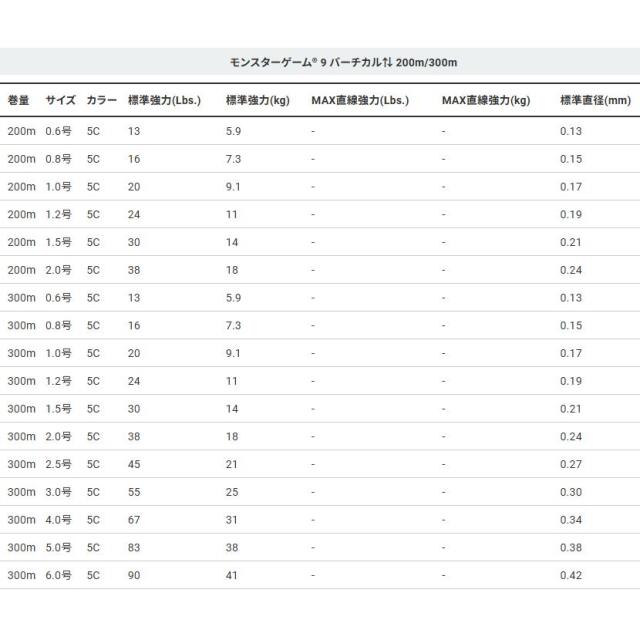Click 0.24 diameter in the 200m 2.0号 row
This screenshot has height=640, width=640.
pyautogui.click(x=571, y=270)
